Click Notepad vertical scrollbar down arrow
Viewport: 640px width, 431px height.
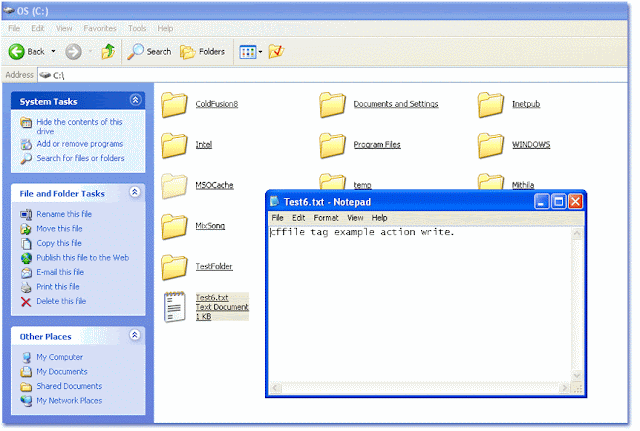(x=577, y=375)
